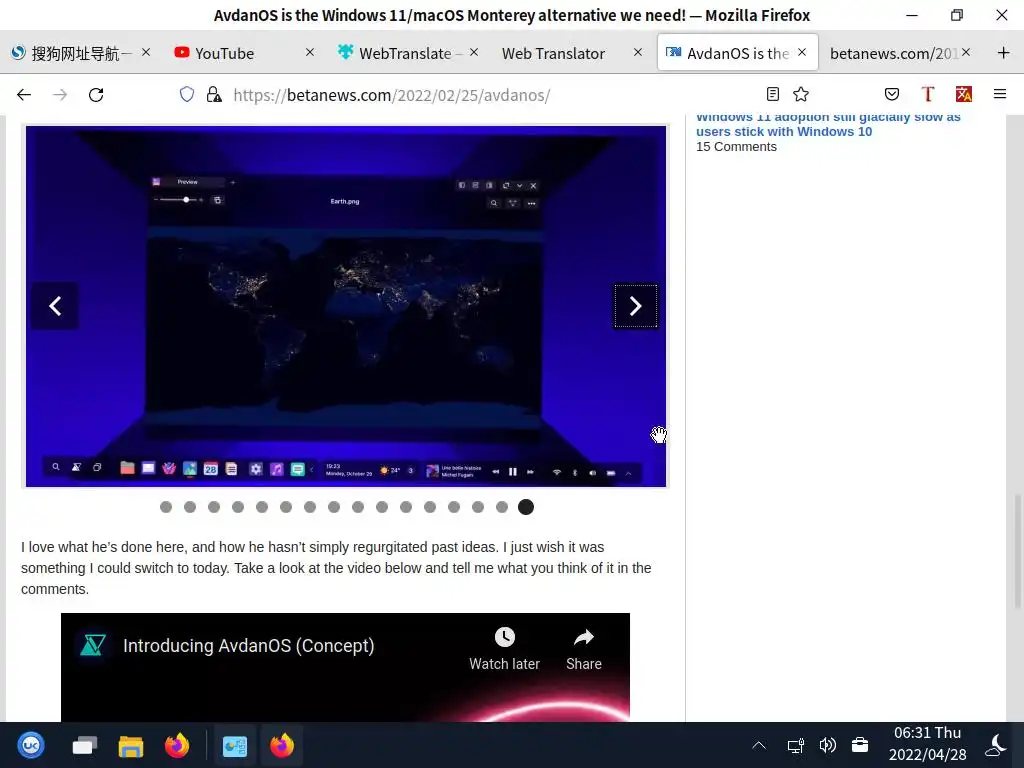
Task: Toggle night mode moon icon
Action: pyautogui.click(x=996, y=745)
